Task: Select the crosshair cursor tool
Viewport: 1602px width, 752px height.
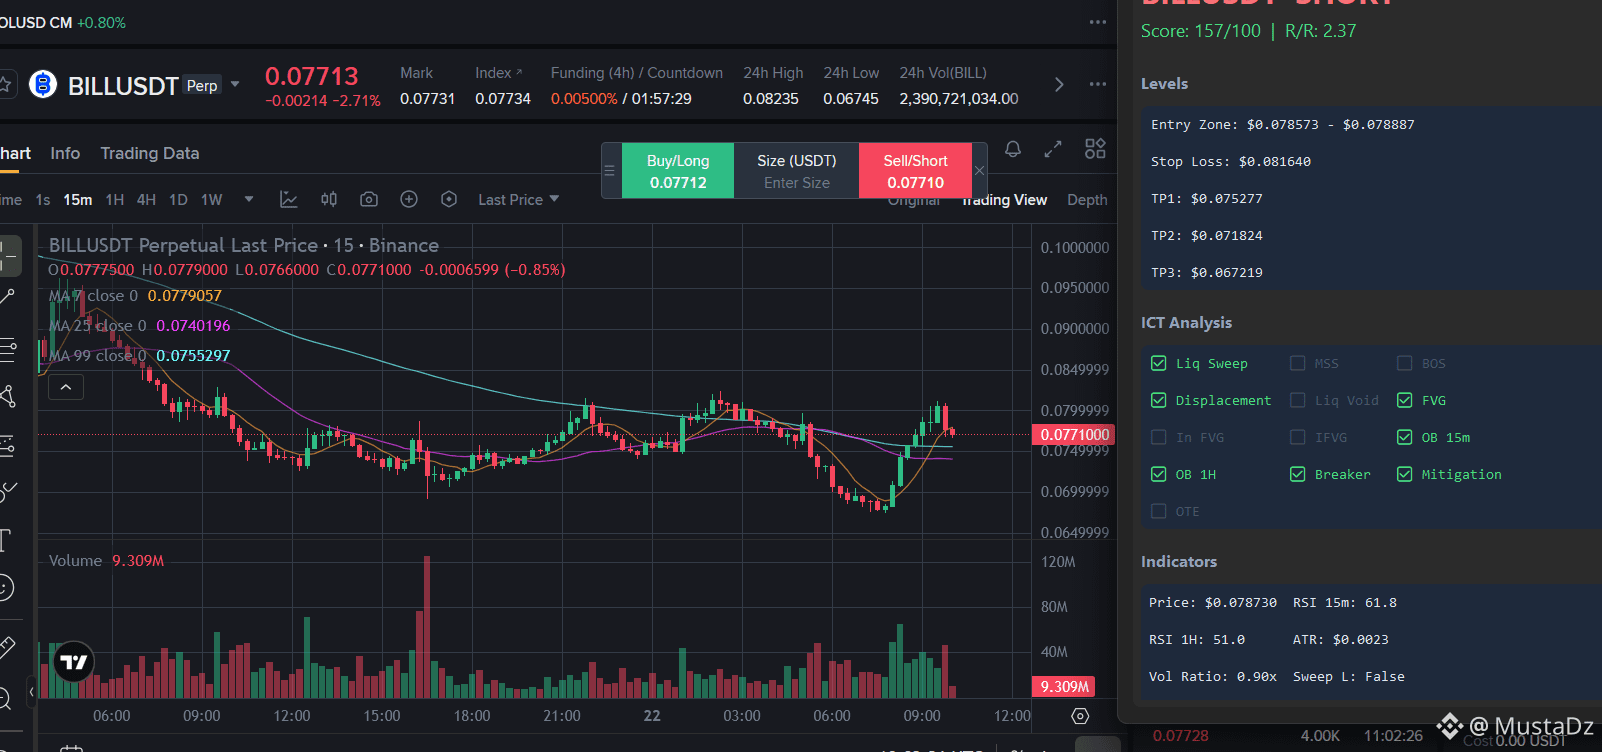Action: tap(8, 255)
